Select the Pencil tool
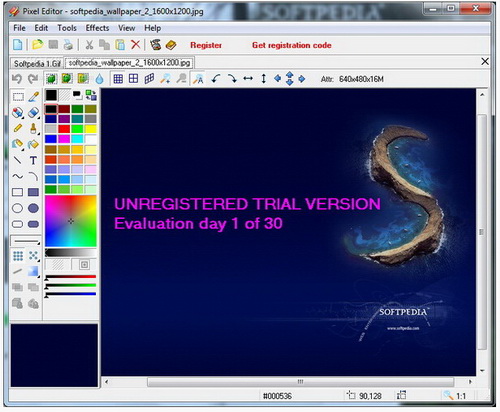This screenshot has width=500, height=412. pyautogui.click(x=18, y=128)
